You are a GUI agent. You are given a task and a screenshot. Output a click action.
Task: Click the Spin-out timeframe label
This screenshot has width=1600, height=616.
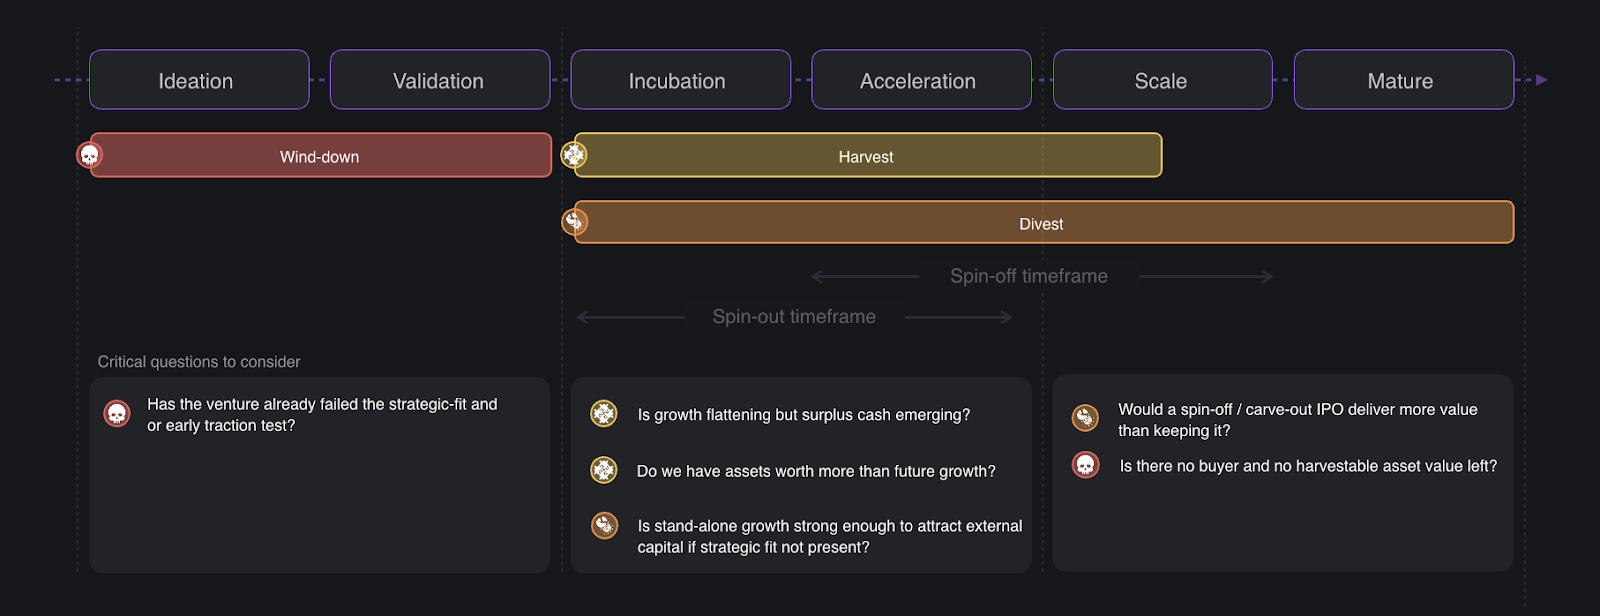click(x=794, y=317)
